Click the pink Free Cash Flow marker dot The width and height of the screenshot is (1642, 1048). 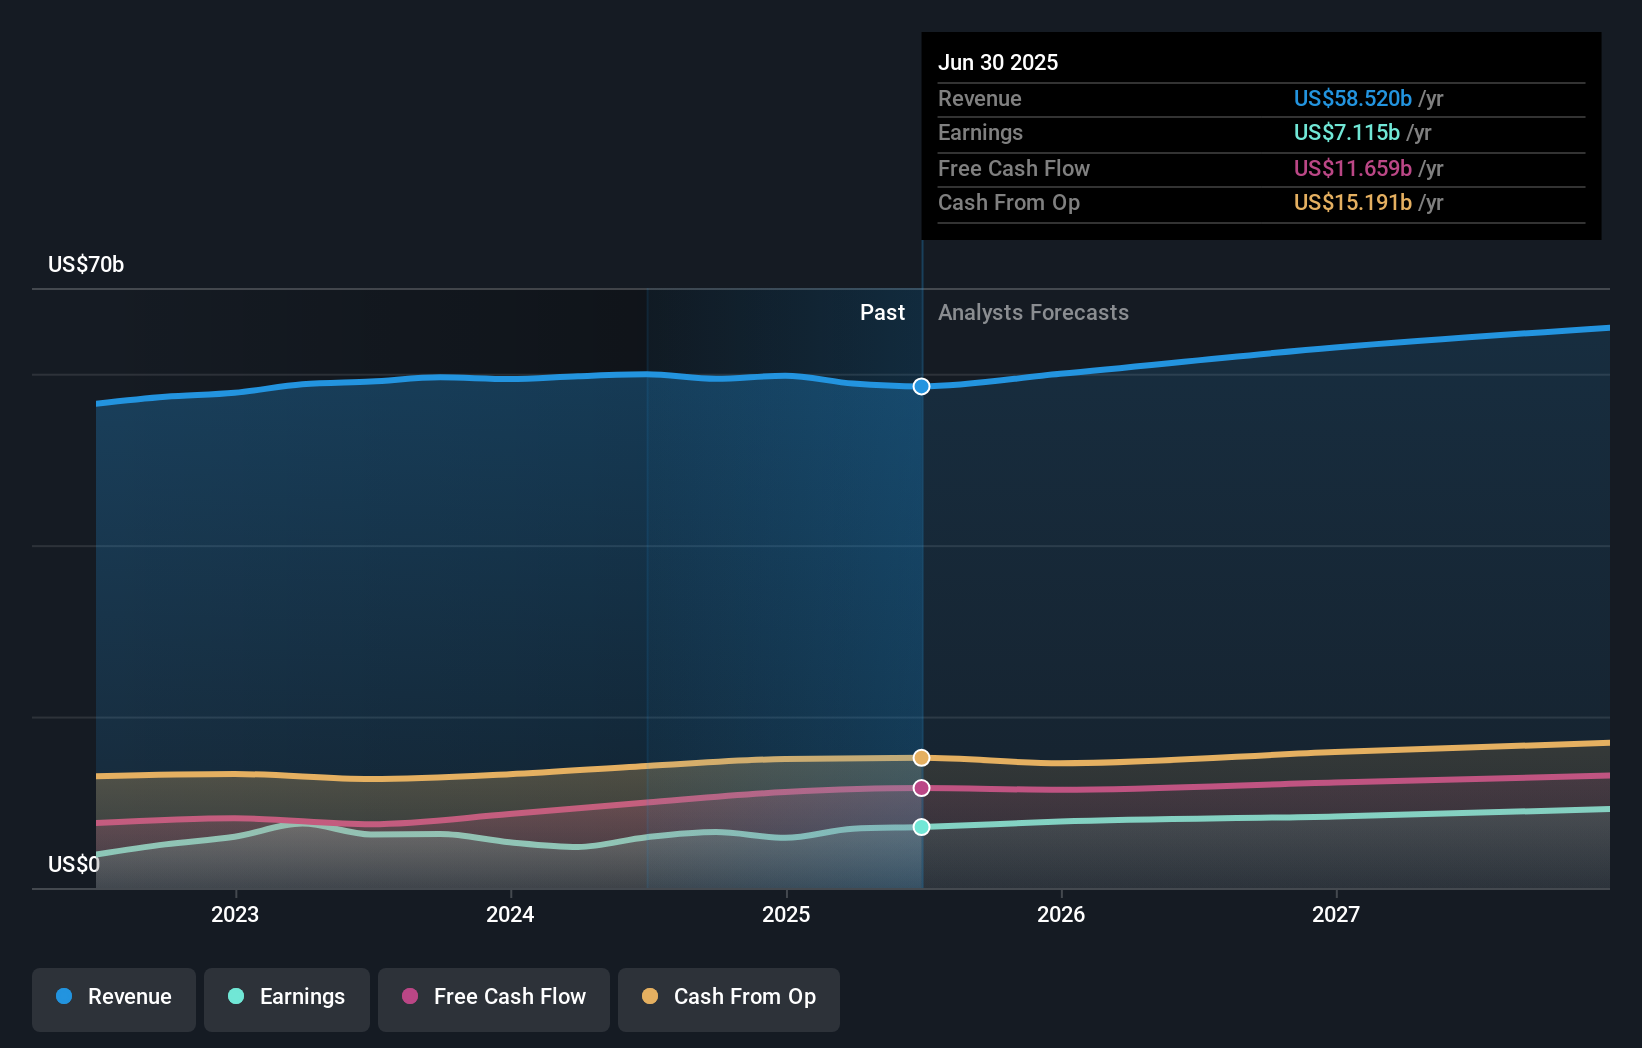coord(921,788)
